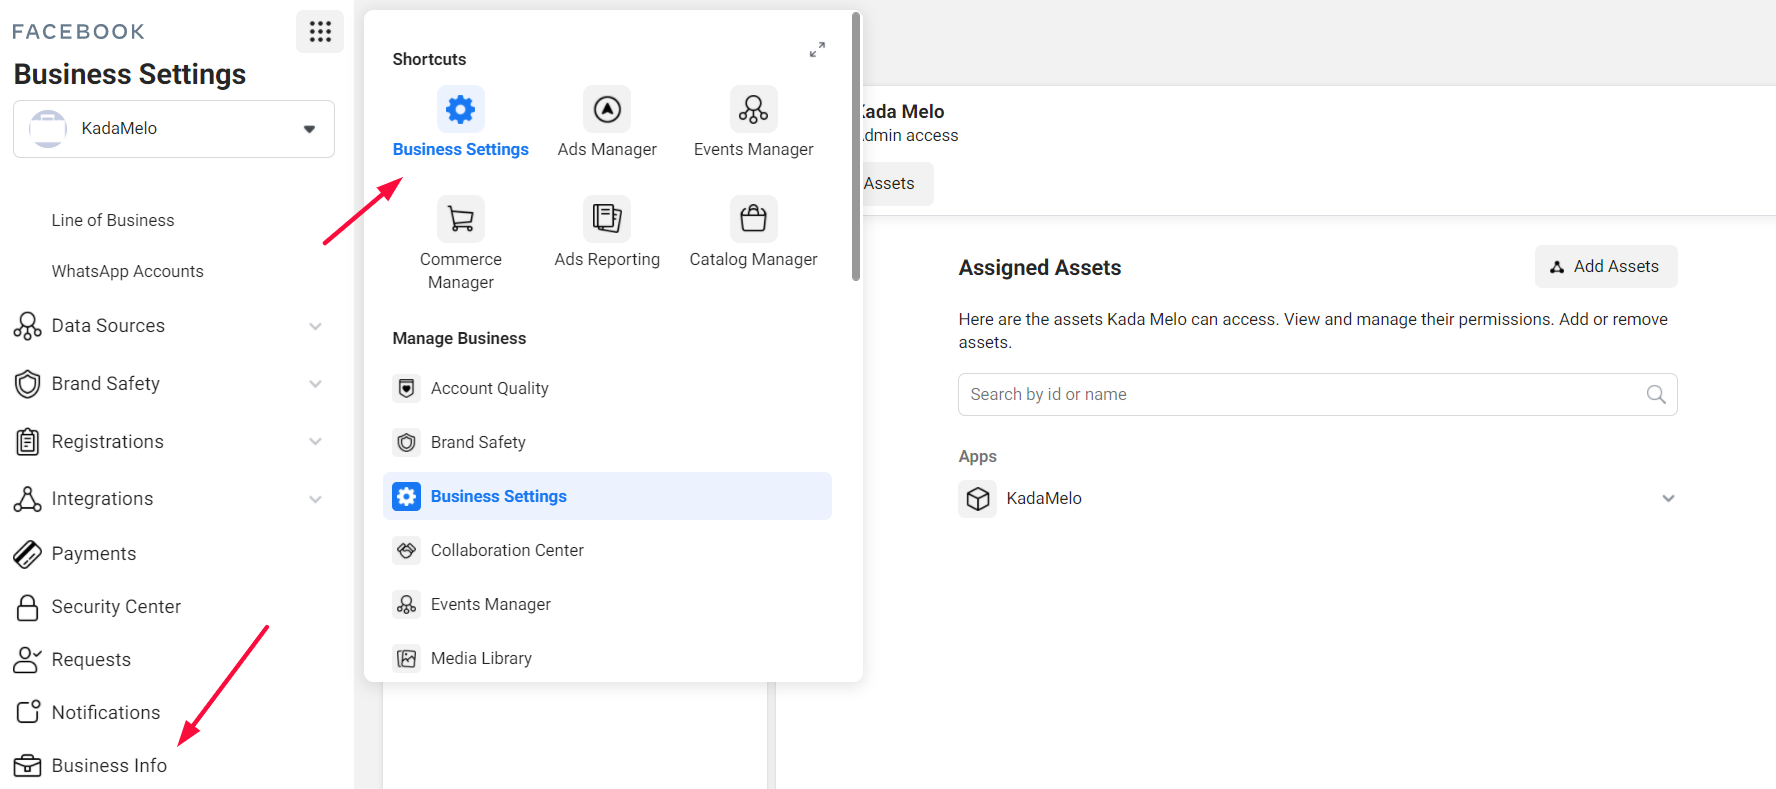Click the Data Sources label in sidebar

(x=108, y=326)
